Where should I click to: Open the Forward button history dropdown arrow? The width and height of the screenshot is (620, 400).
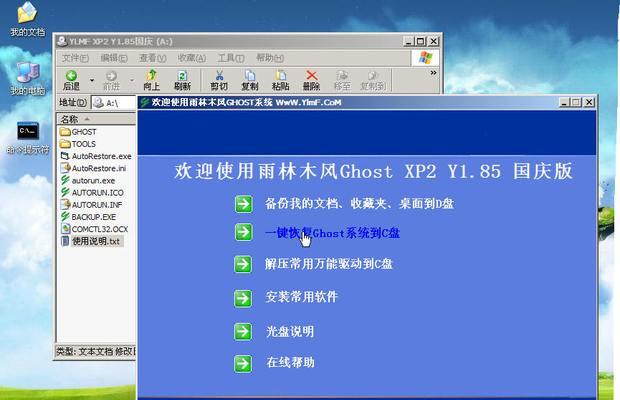coord(132,80)
